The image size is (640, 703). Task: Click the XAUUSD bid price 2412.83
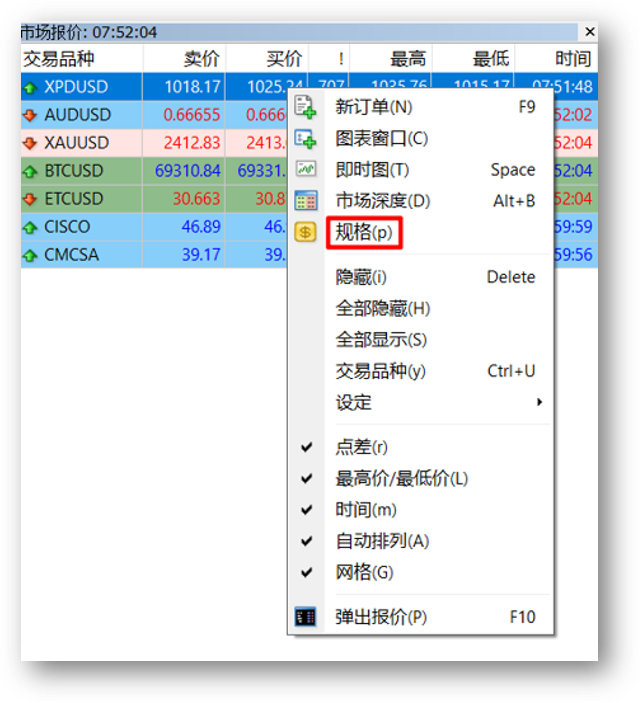click(192, 143)
